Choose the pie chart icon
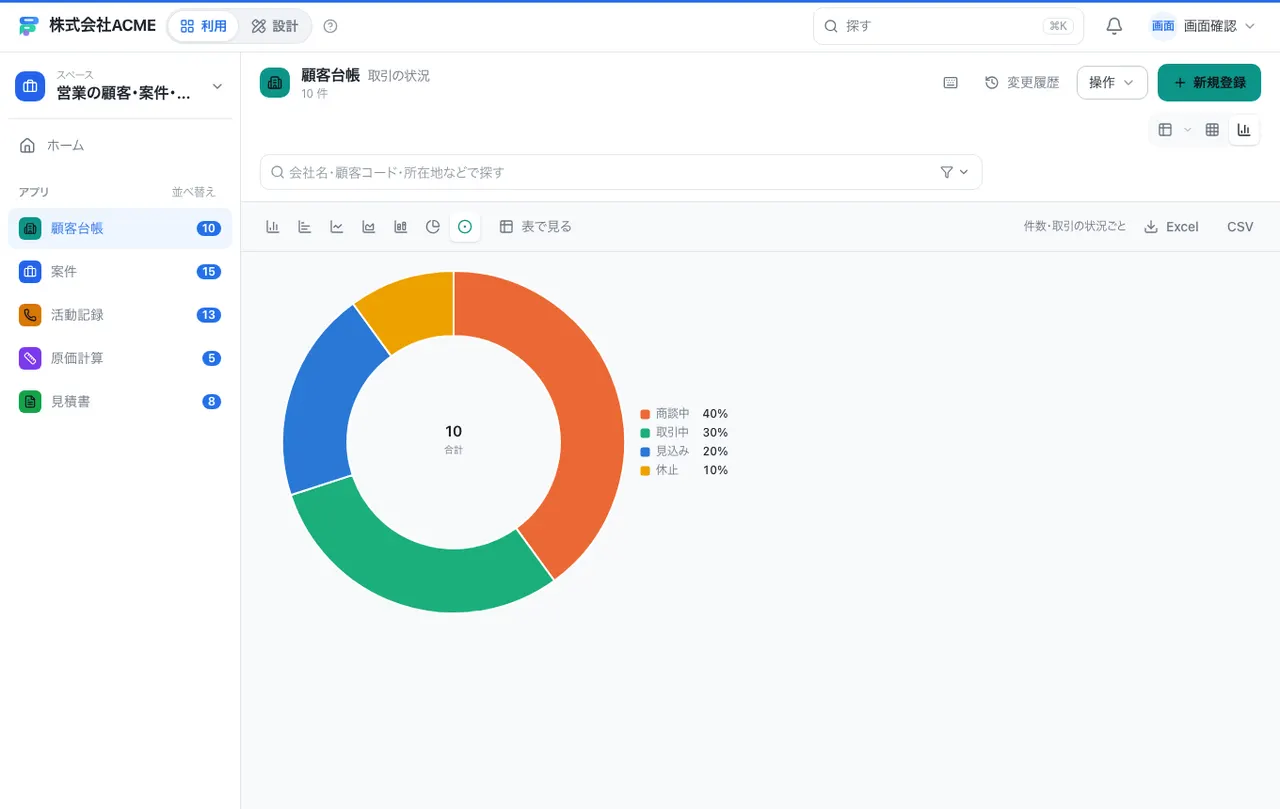The width and height of the screenshot is (1280, 809). [432, 227]
